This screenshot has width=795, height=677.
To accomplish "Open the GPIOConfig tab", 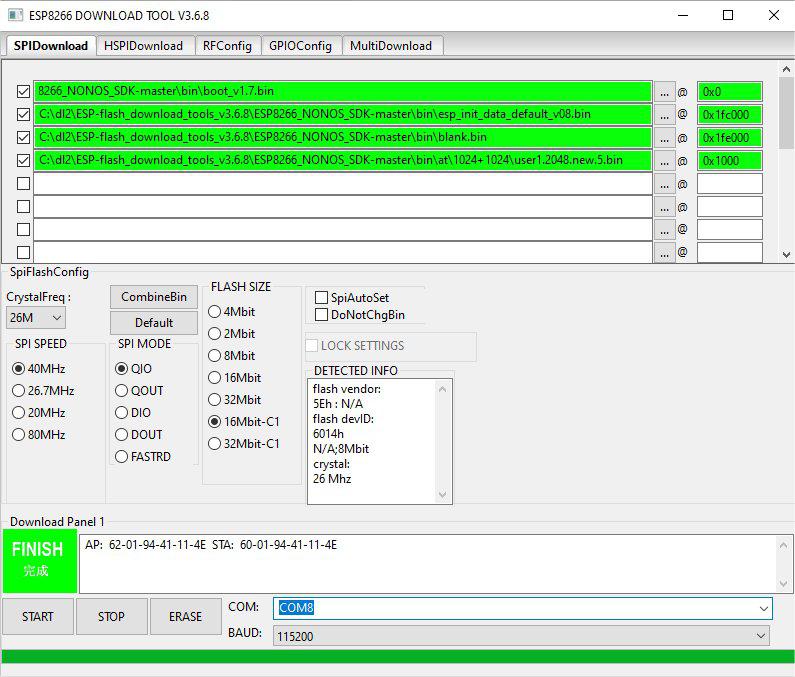I will (x=300, y=46).
